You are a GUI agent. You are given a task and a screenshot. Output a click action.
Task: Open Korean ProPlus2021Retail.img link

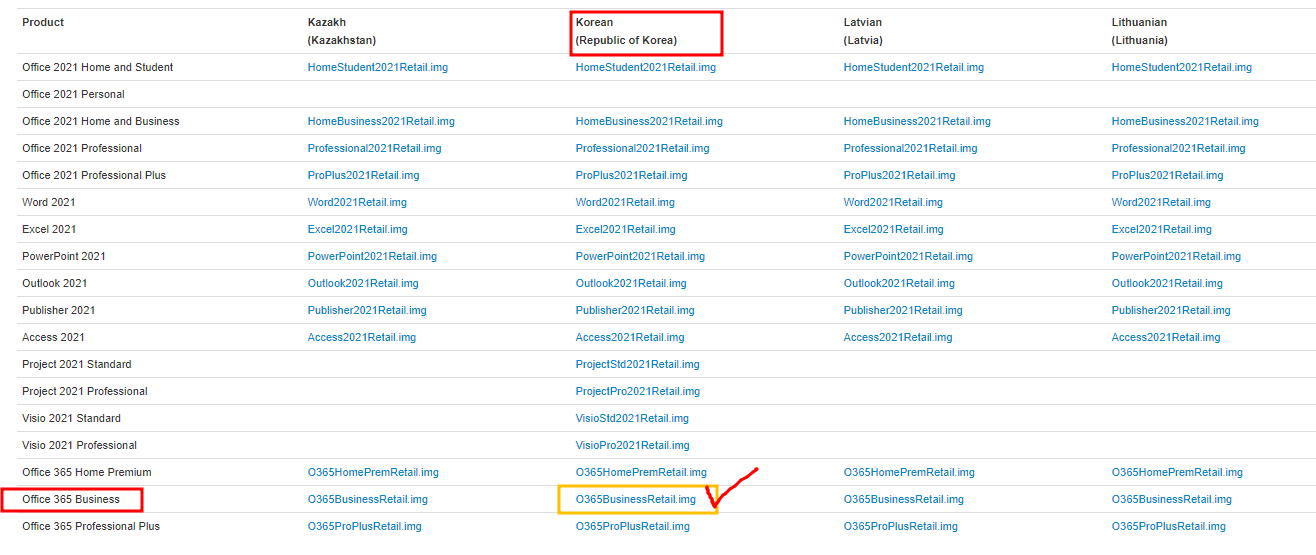(x=632, y=175)
